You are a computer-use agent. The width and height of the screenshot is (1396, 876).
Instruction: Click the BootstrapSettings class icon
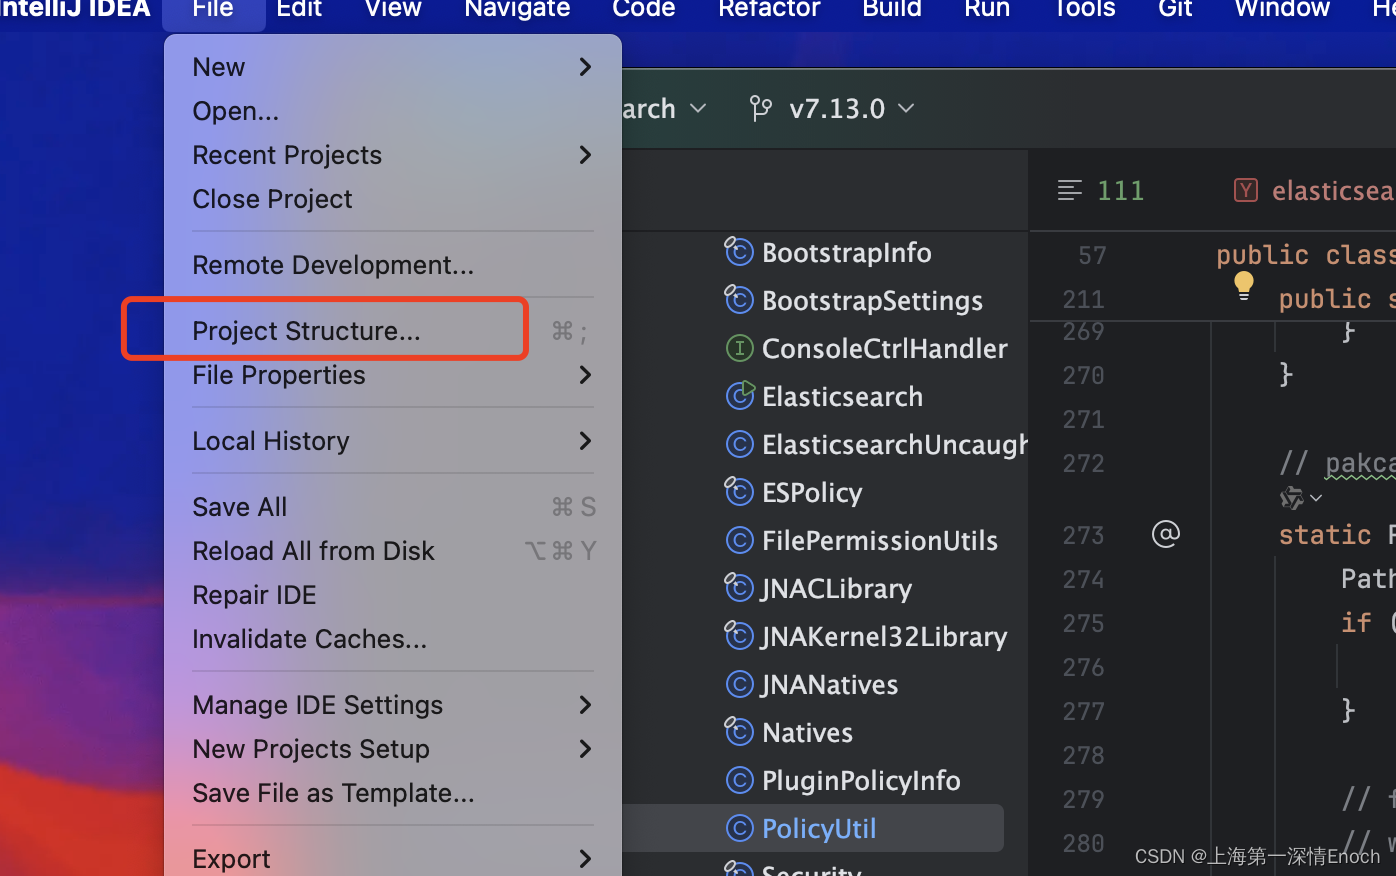738,300
